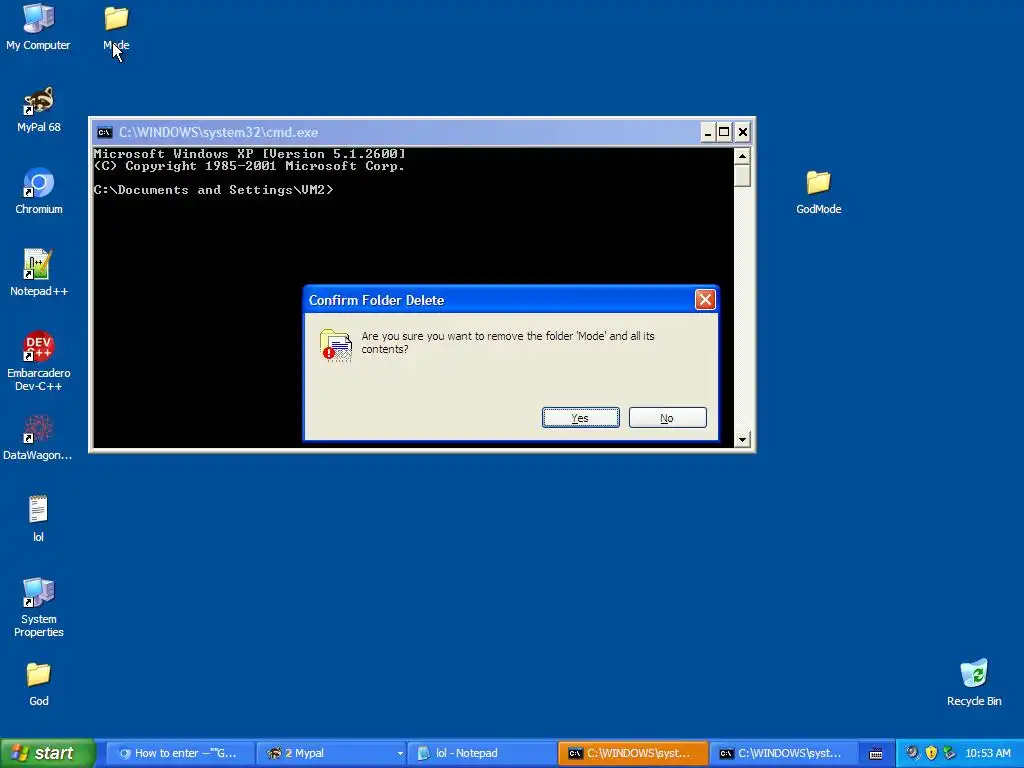Launch the MyPal 68 browser shortcut
Image resolution: width=1024 pixels, height=768 pixels.
(x=39, y=109)
